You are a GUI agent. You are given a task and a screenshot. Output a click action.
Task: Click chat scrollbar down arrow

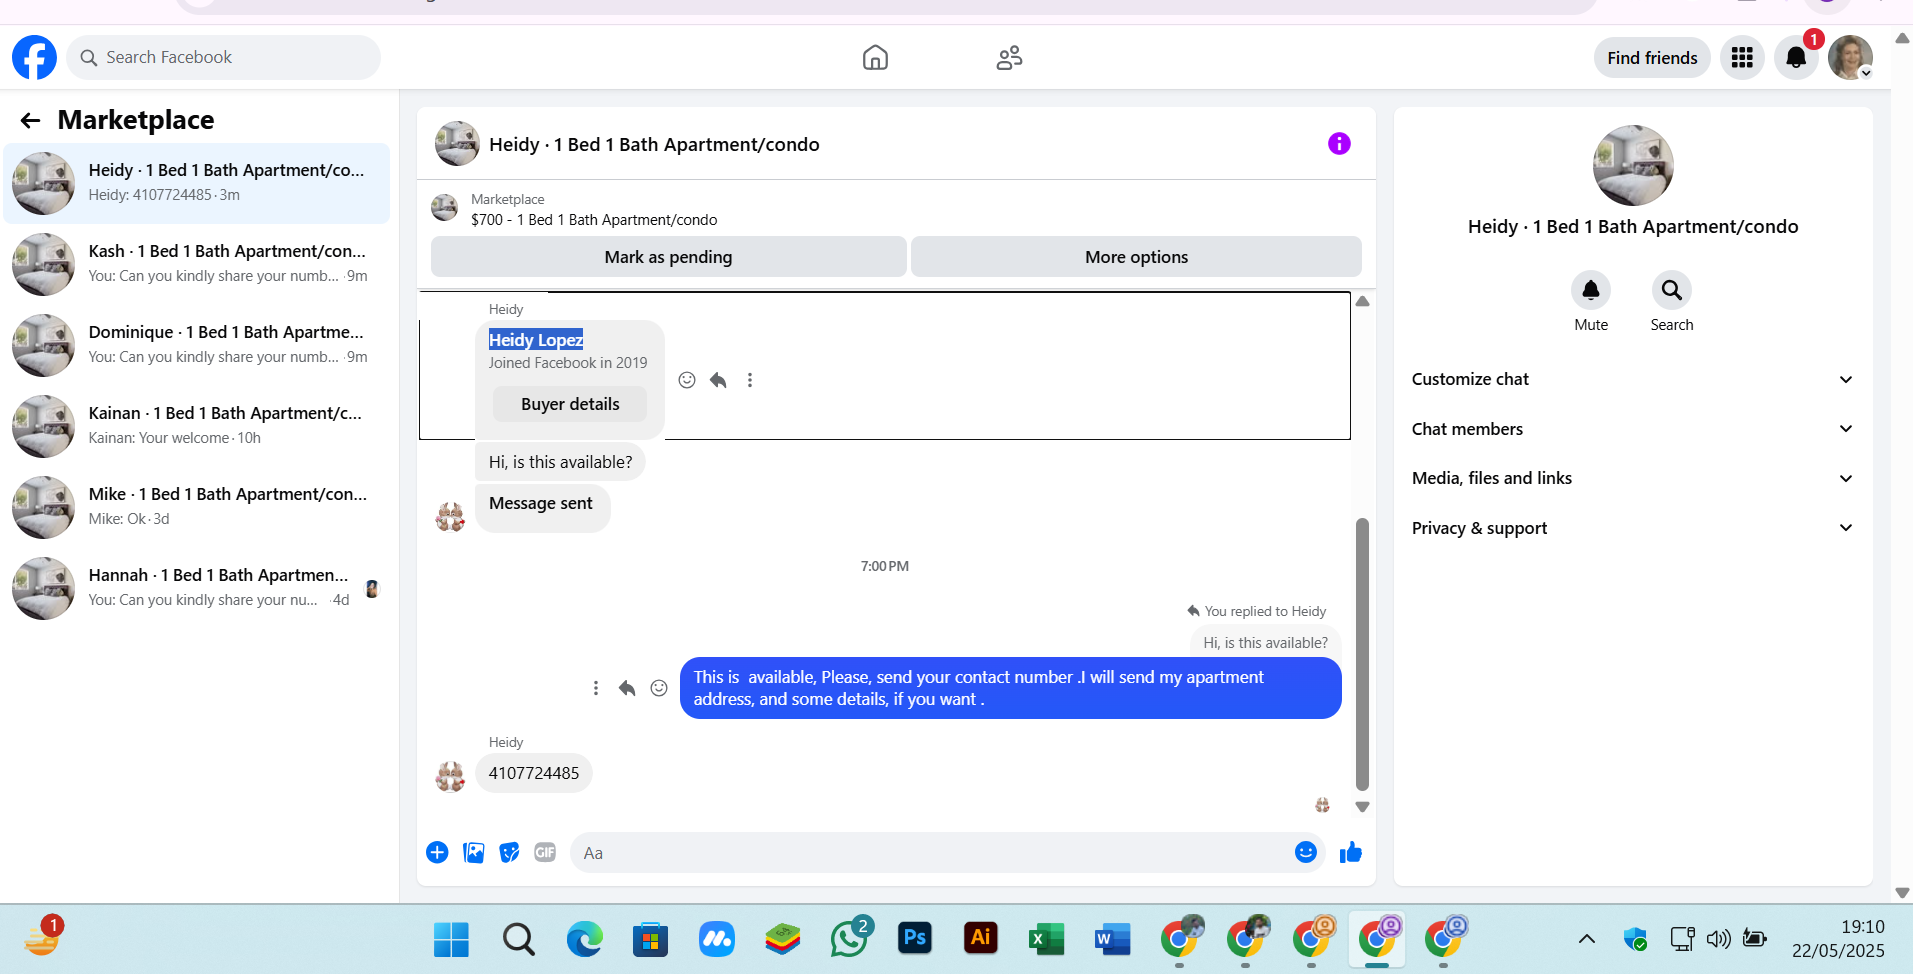click(x=1362, y=807)
